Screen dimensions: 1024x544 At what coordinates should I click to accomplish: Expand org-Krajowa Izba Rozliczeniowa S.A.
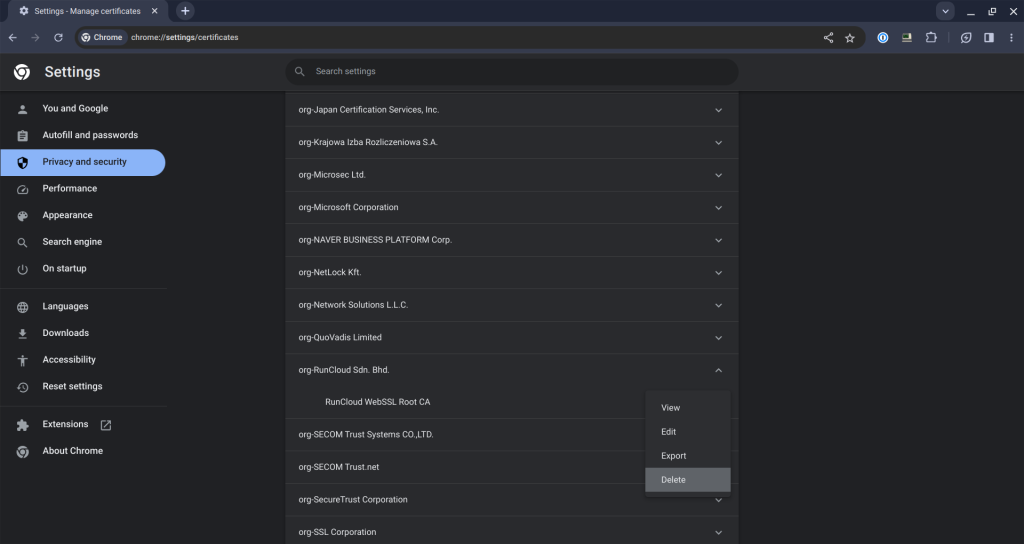pos(718,142)
